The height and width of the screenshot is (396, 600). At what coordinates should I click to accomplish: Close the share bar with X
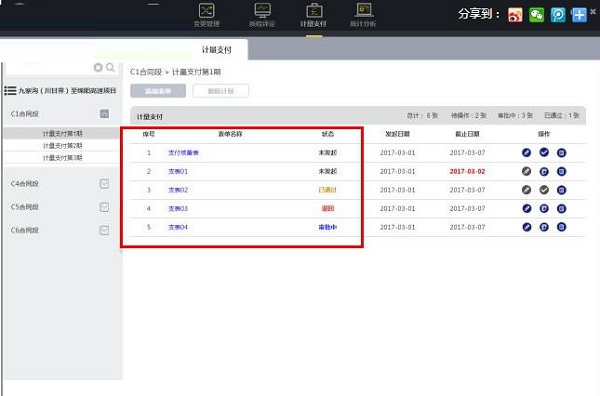(593, 11)
